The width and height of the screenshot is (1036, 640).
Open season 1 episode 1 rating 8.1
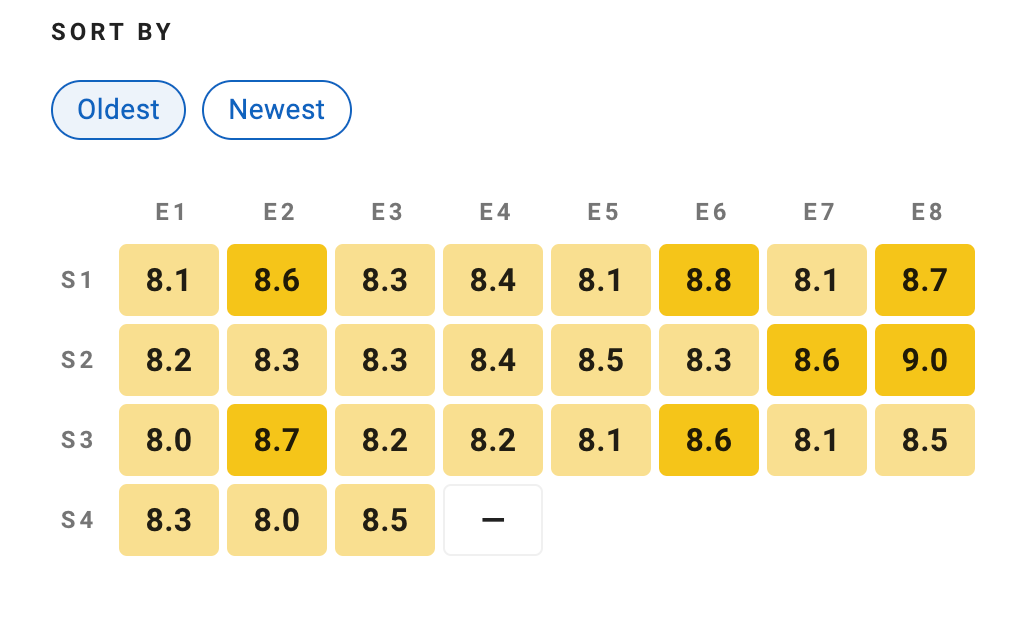point(169,280)
